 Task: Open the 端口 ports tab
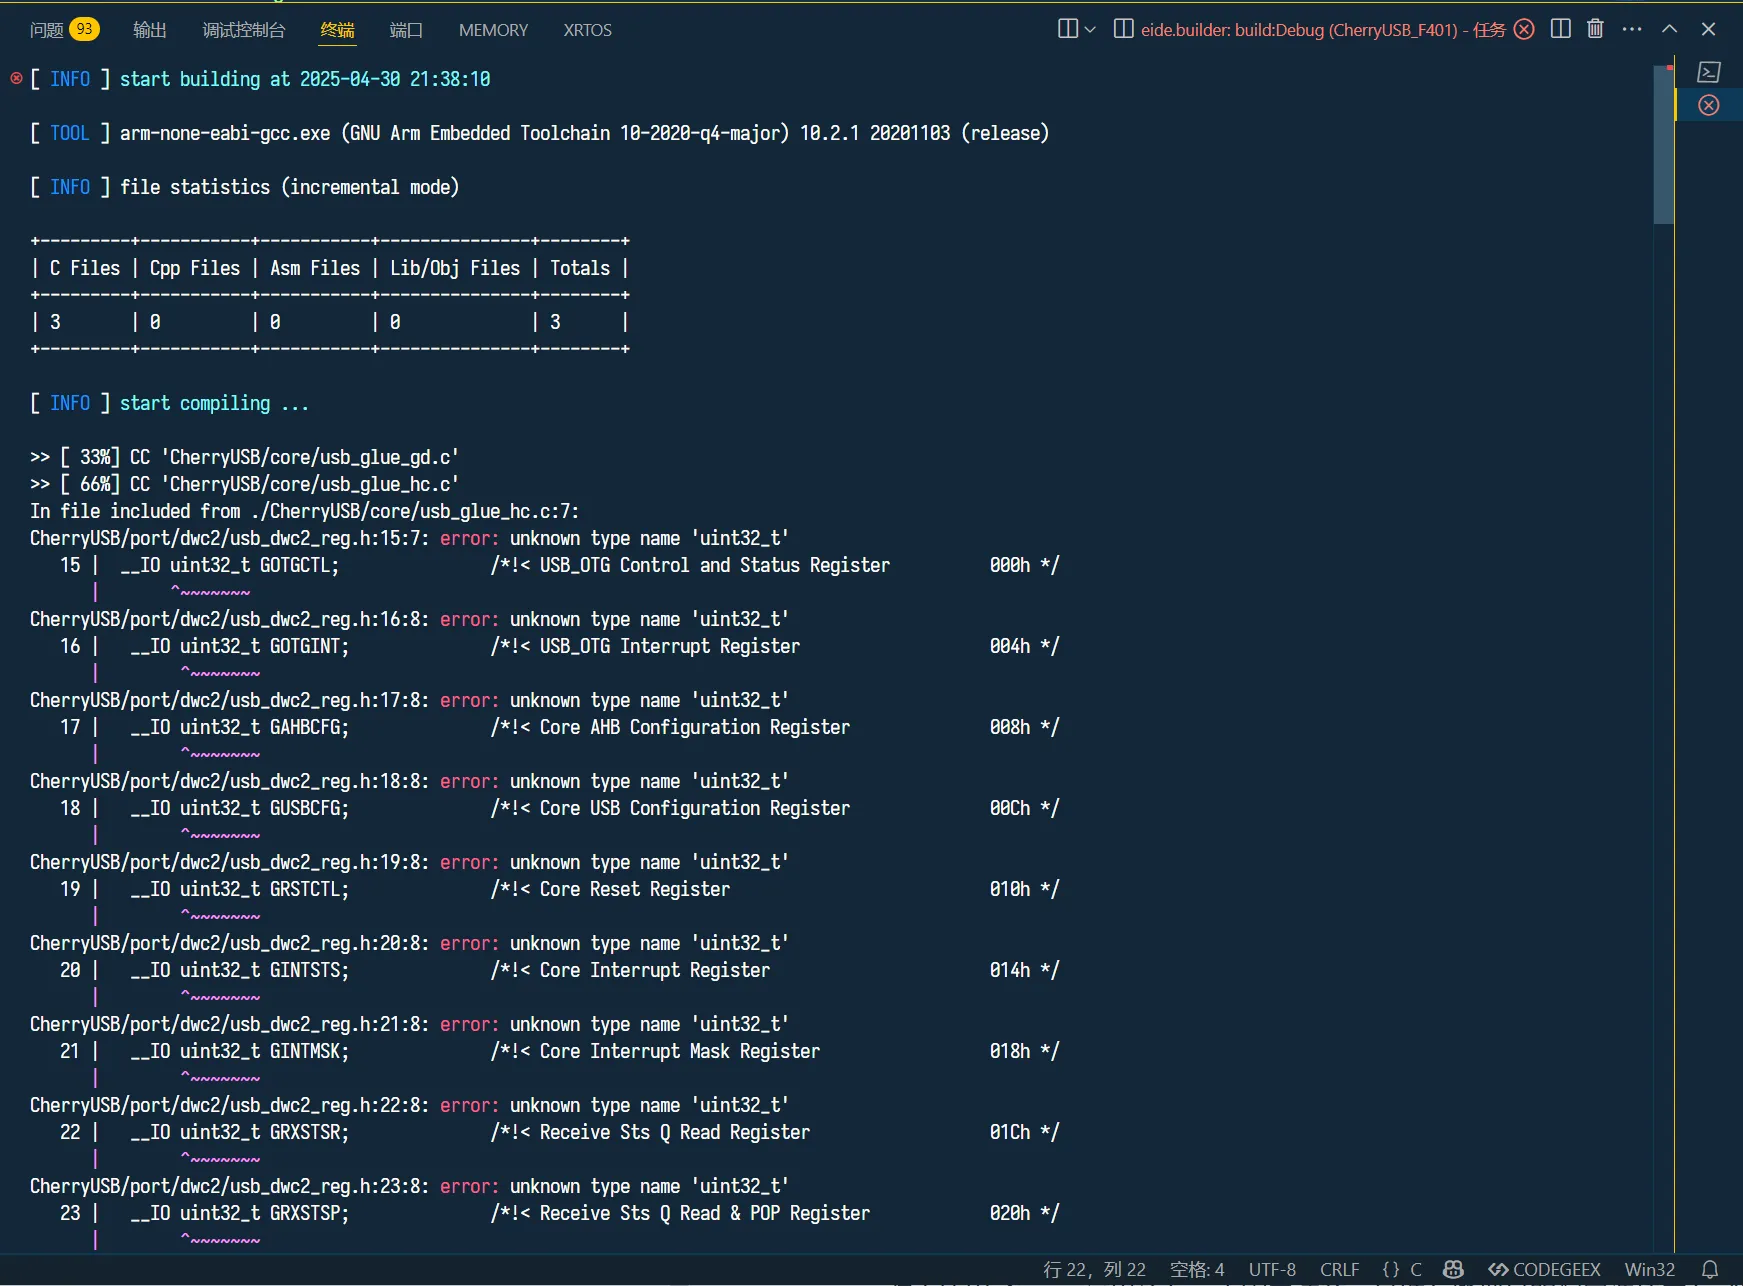[x=406, y=30]
